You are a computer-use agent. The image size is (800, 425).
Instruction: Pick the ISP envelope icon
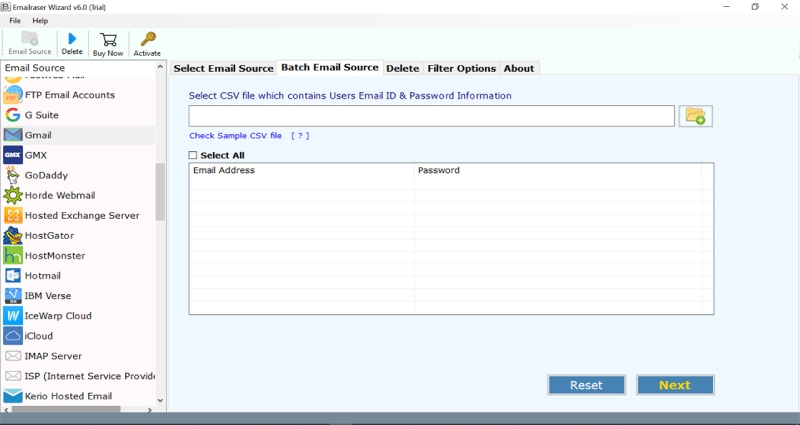(13, 376)
